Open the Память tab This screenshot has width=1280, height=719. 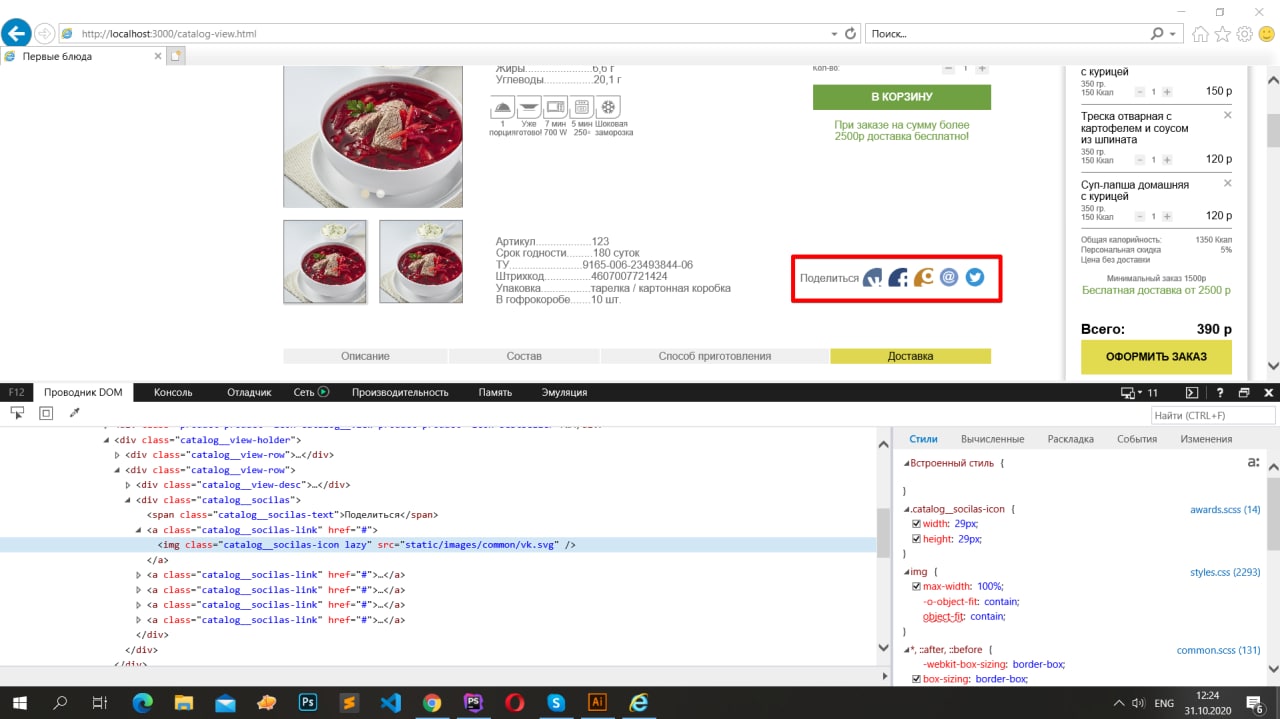495,393
